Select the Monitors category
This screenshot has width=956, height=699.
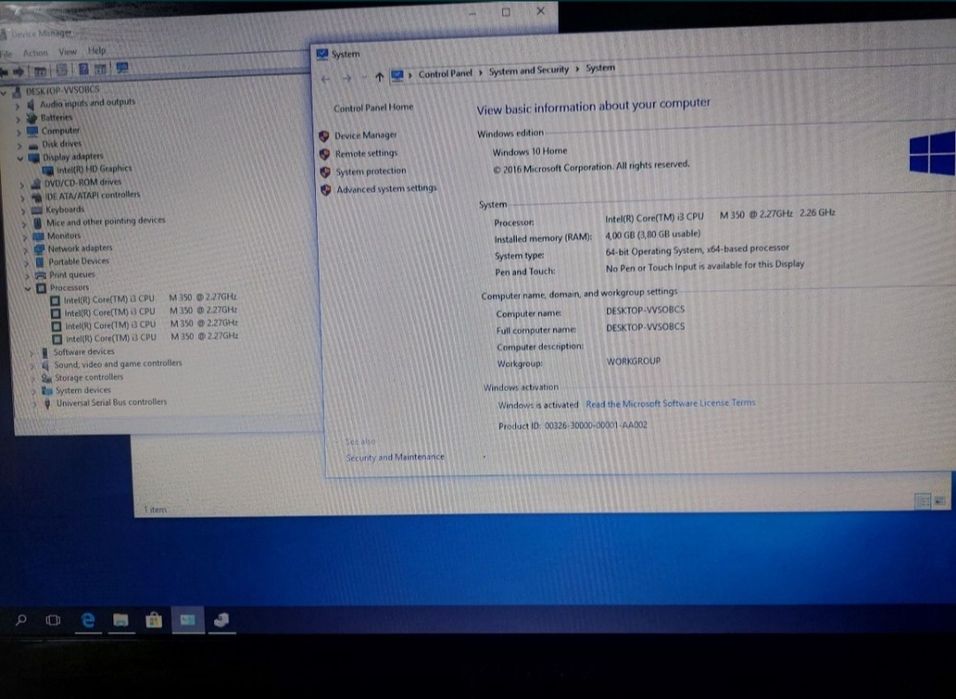(64, 235)
